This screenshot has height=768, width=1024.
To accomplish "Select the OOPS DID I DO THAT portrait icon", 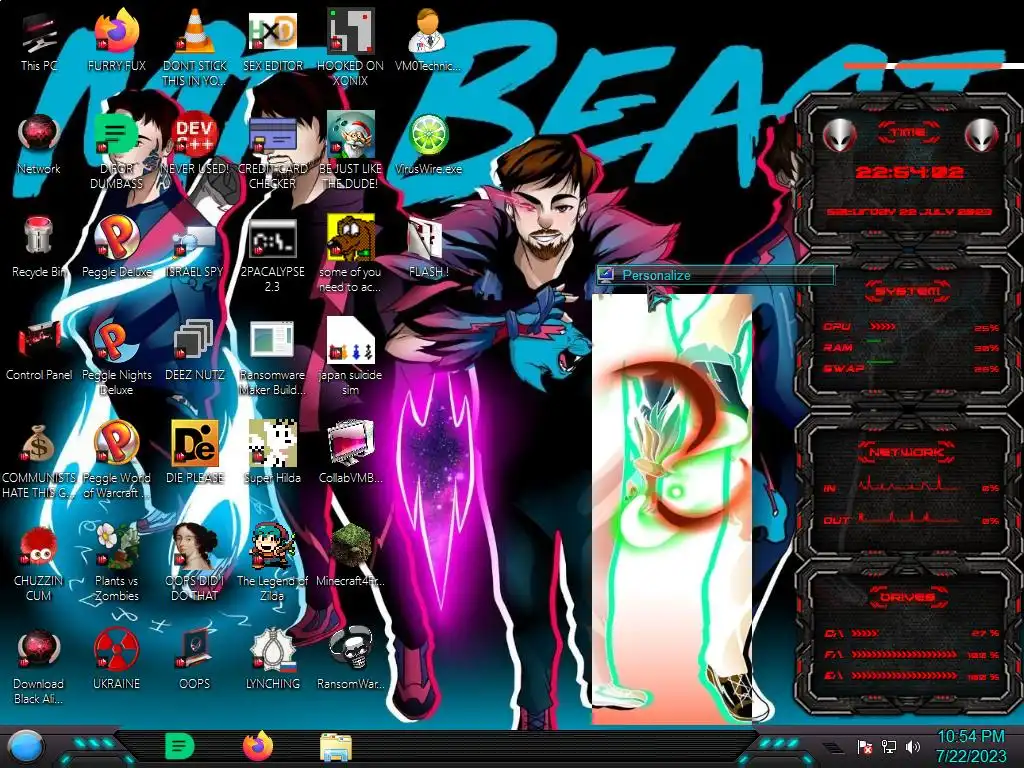I will 195,562.
